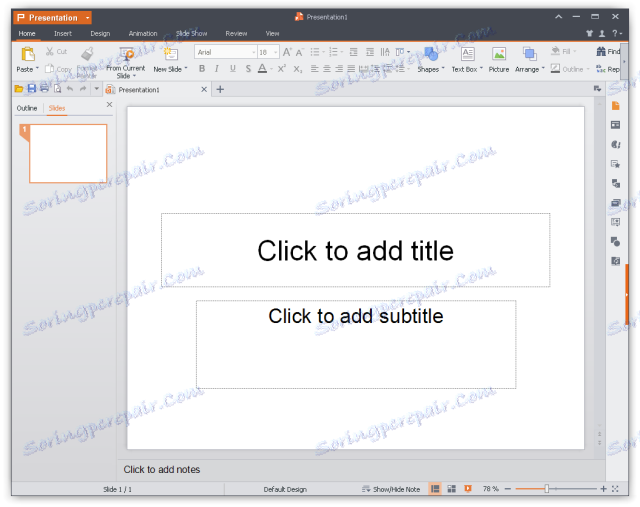Viewport: 640px width, 507px height.
Task: Close the Outline/Slides panel
Action: [109, 105]
